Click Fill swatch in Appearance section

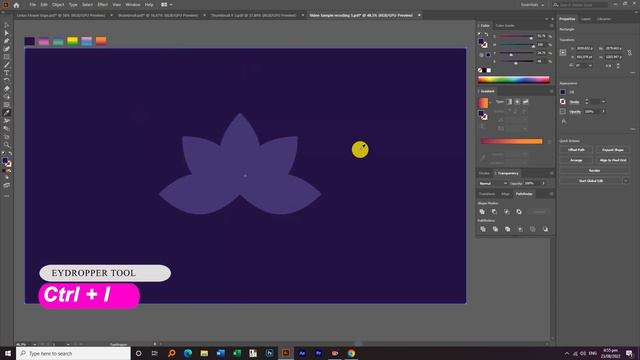point(563,92)
